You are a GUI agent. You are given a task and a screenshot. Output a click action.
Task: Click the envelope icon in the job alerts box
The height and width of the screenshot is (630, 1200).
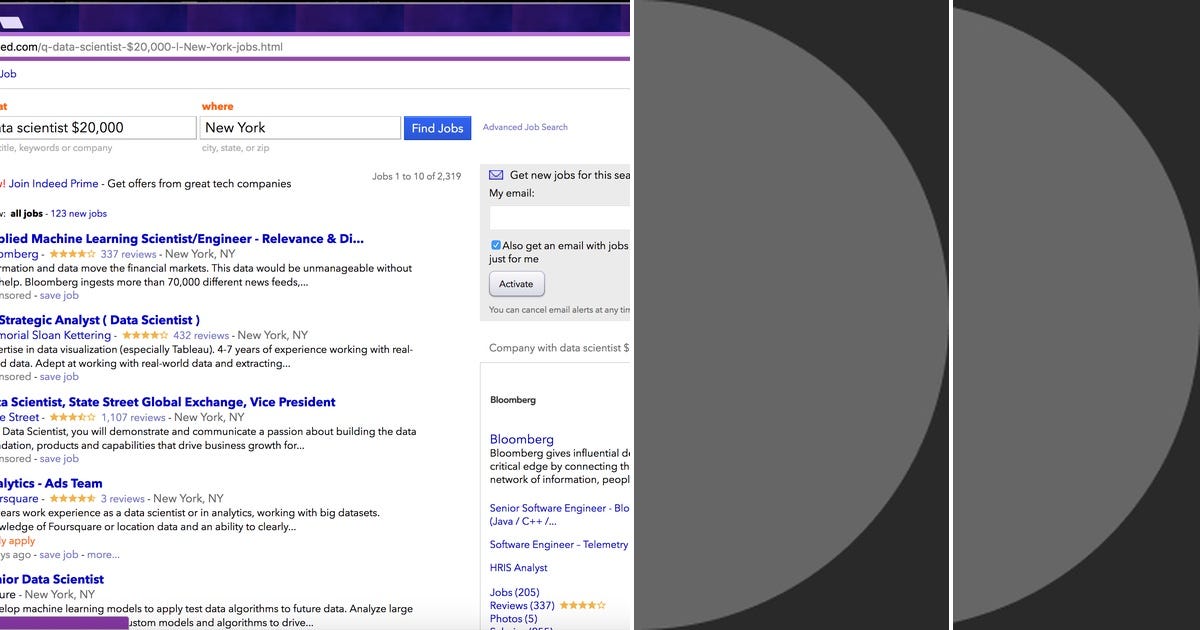495,174
